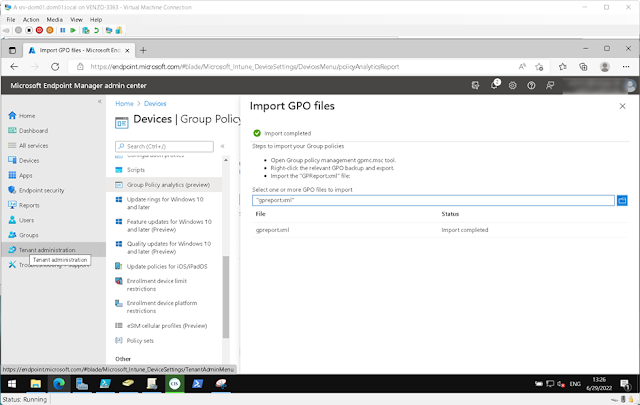The height and width of the screenshot is (405, 640).
Task: Open the Media menu
Action: pyautogui.click(x=54, y=20)
